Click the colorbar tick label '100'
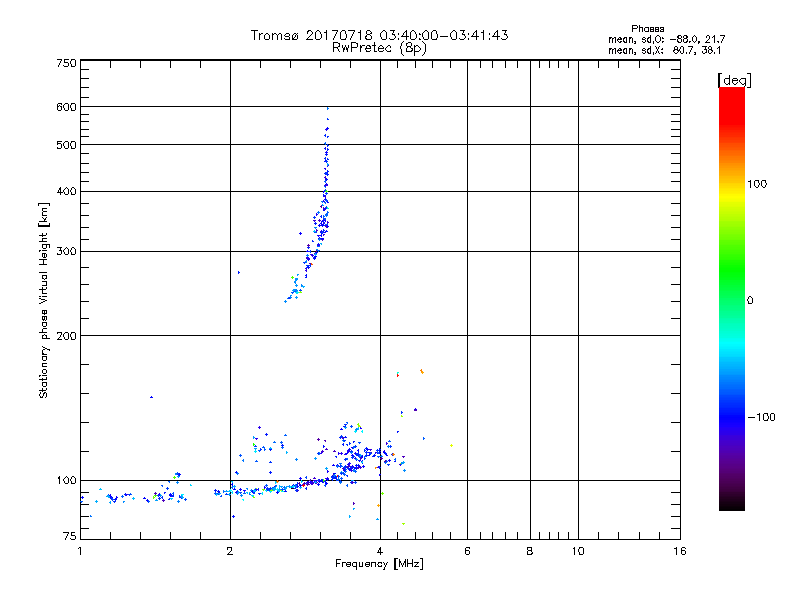This screenshot has height=600, width=800. tap(757, 184)
